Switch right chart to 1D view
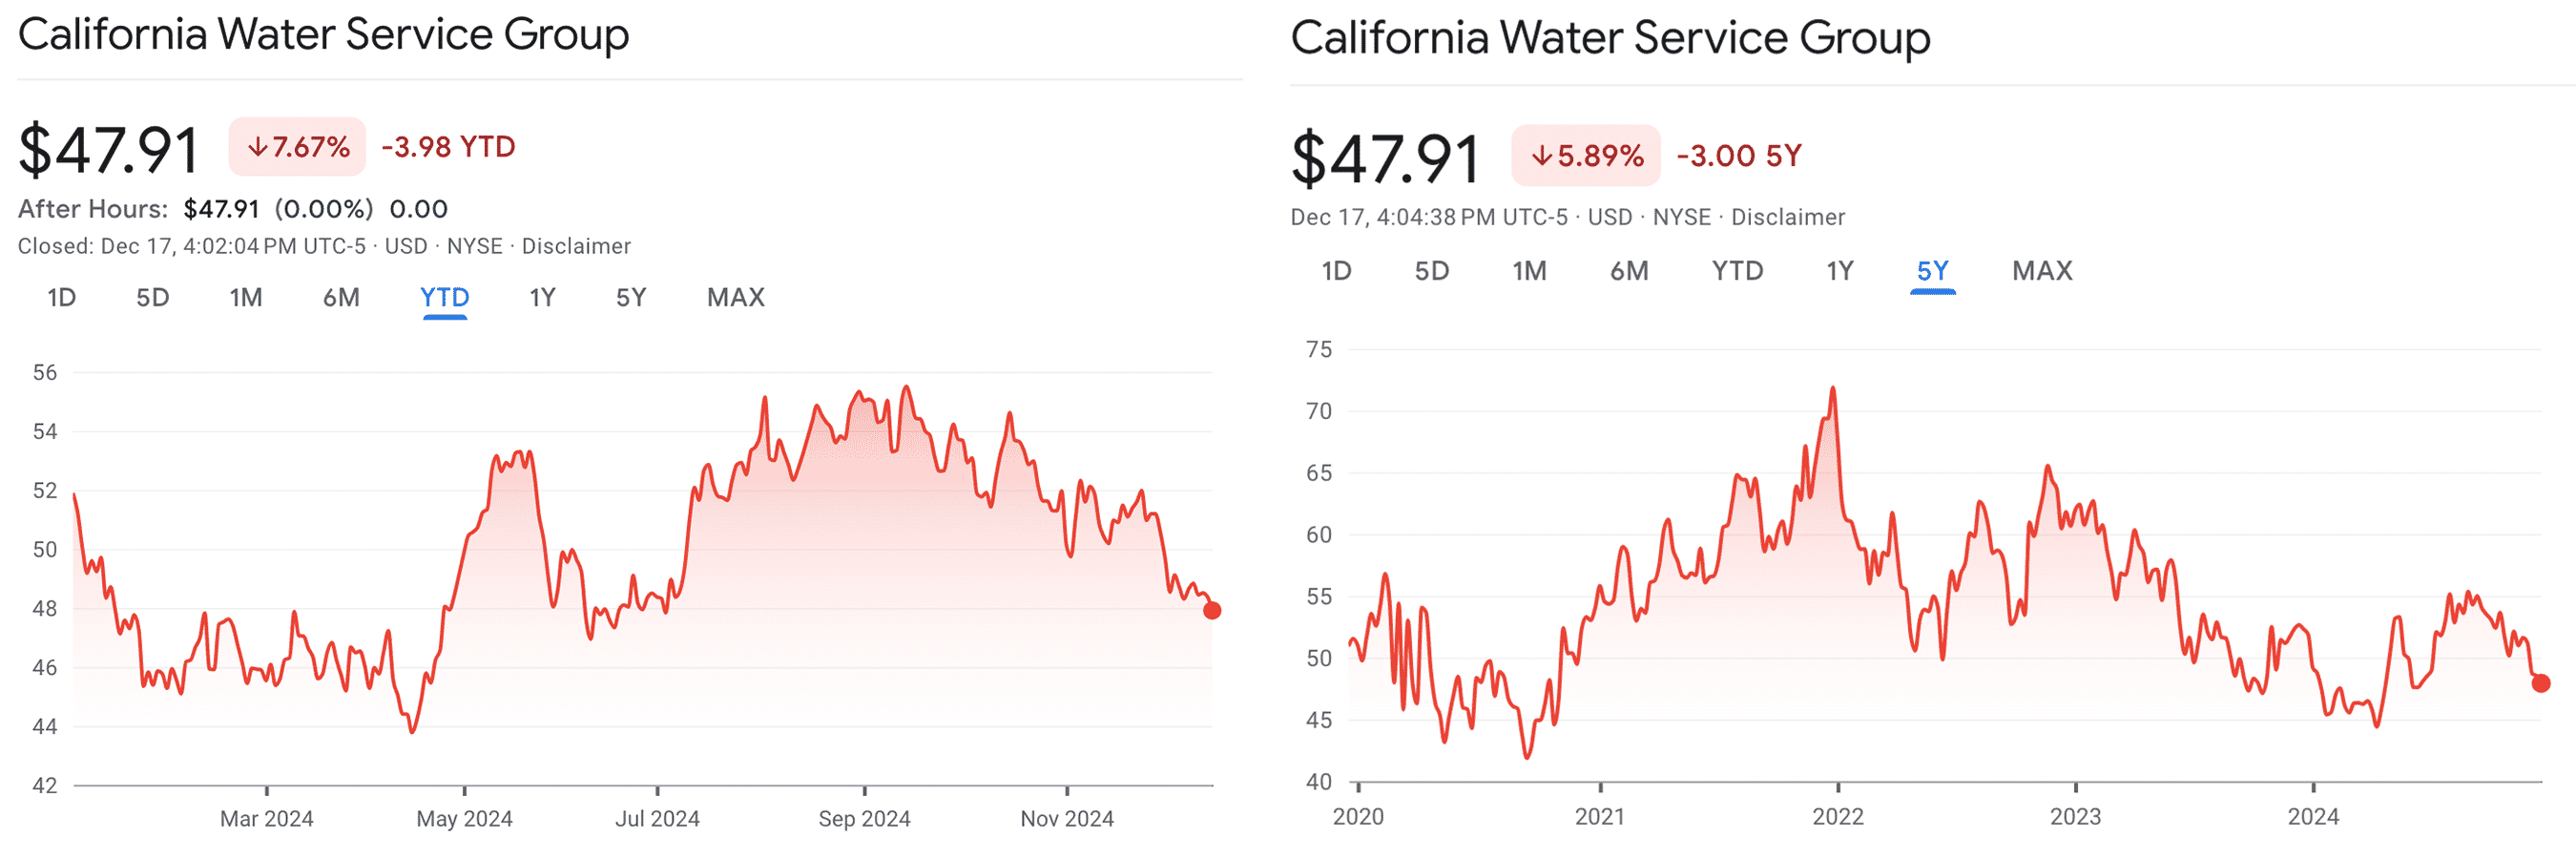The height and width of the screenshot is (859, 2576). [1337, 270]
